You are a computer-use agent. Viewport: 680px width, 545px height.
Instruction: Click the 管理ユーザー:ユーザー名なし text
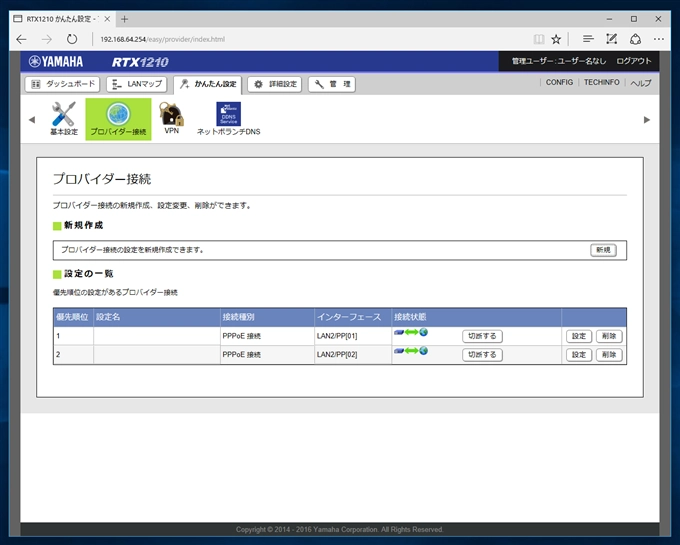pos(559,61)
